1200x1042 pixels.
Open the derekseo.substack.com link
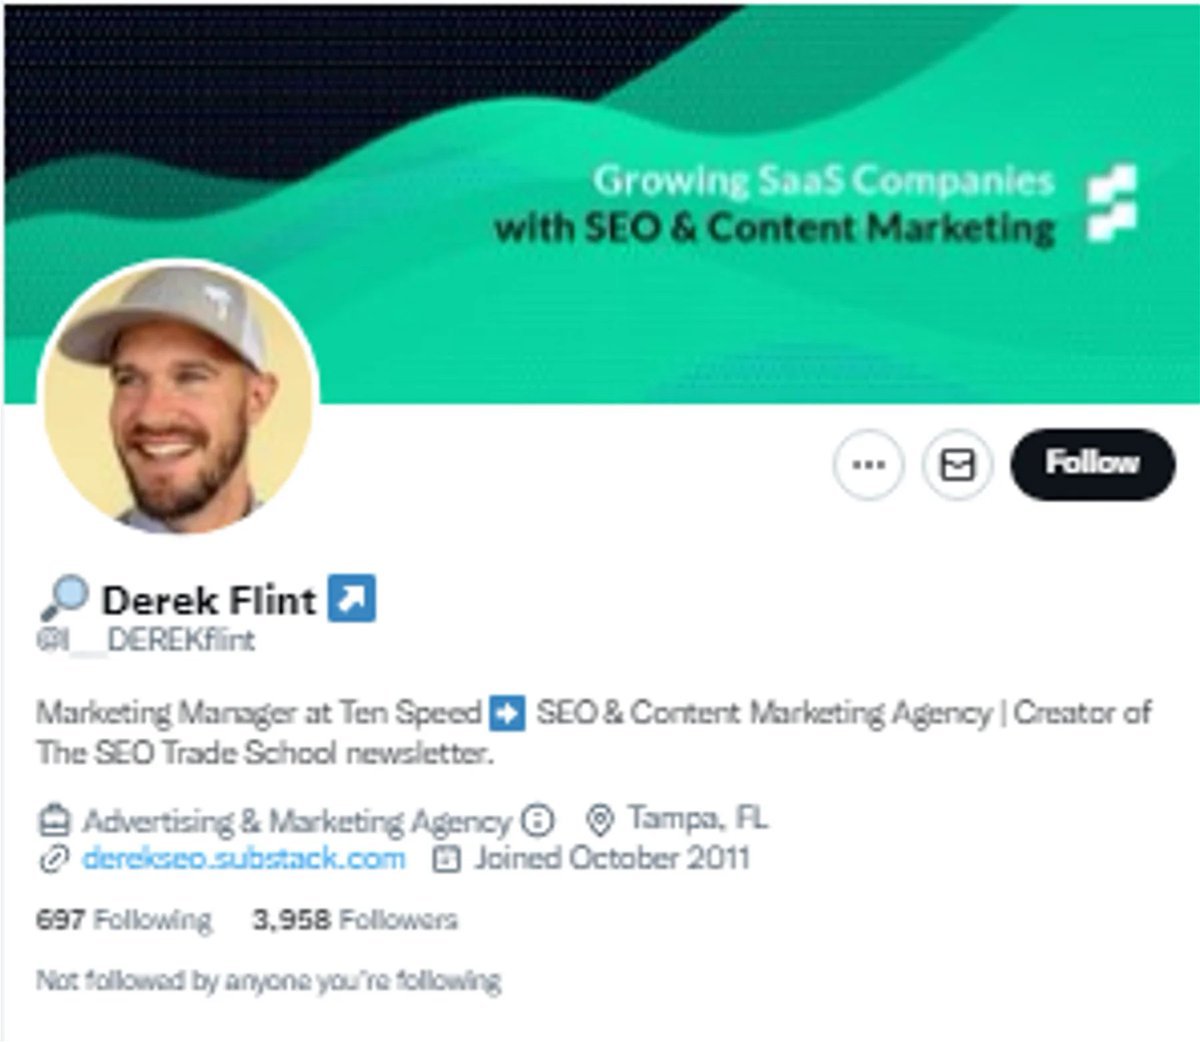[x=244, y=859]
